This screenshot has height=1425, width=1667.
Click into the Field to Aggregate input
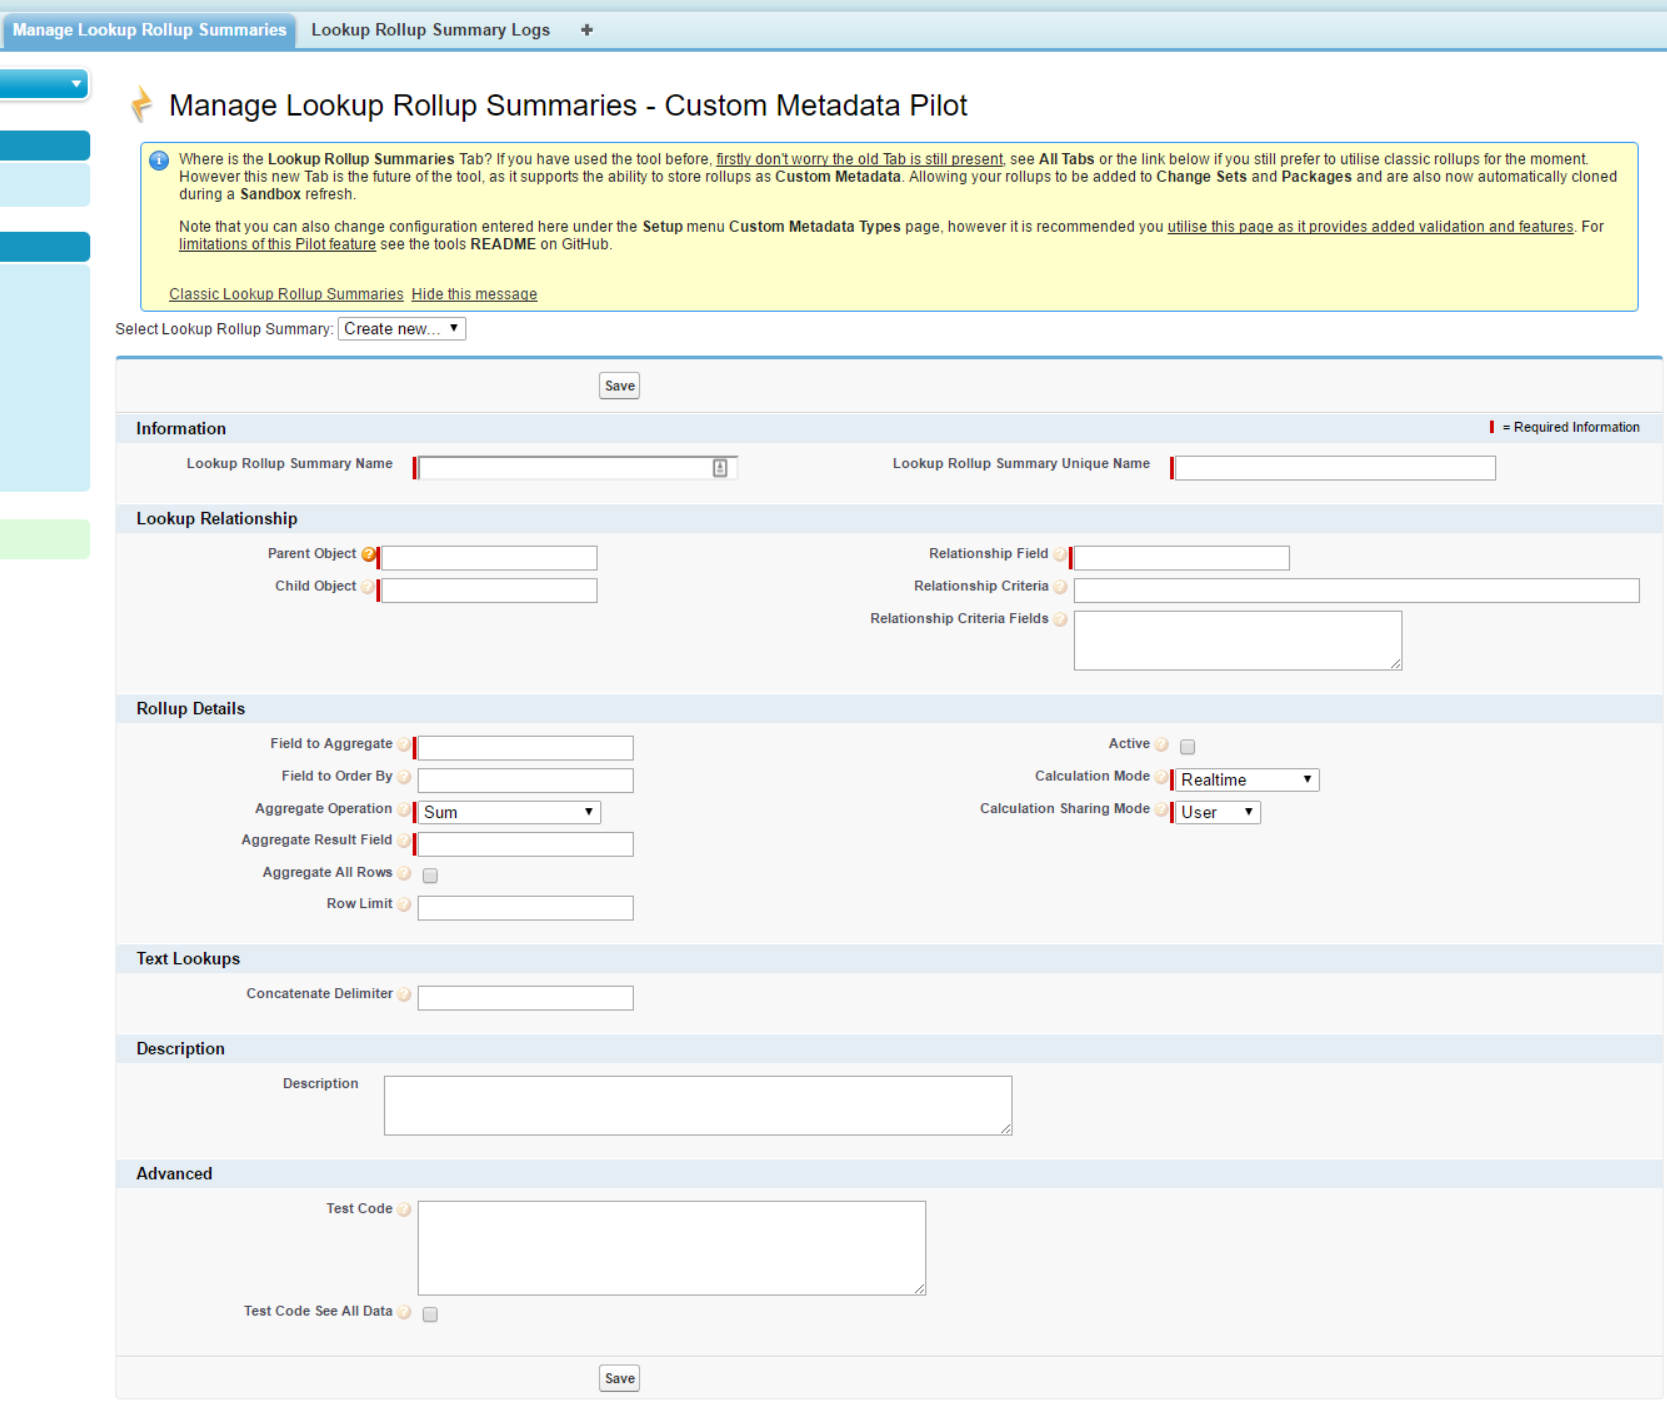[x=526, y=748]
